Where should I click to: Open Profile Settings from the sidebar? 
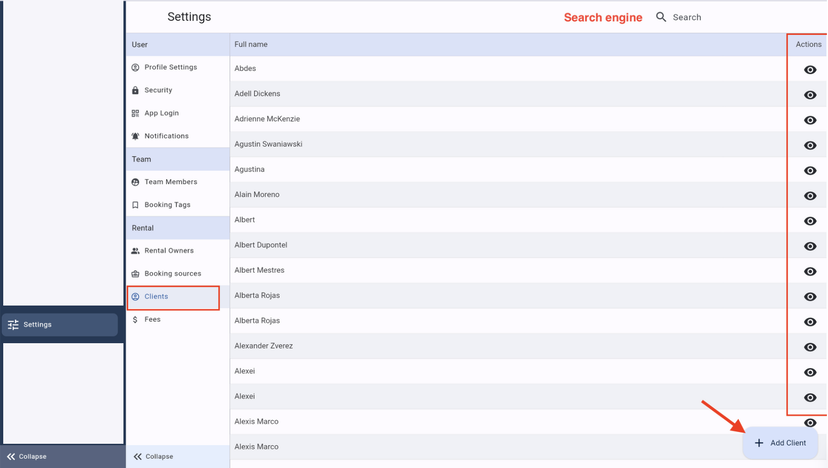(x=170, y=67)
